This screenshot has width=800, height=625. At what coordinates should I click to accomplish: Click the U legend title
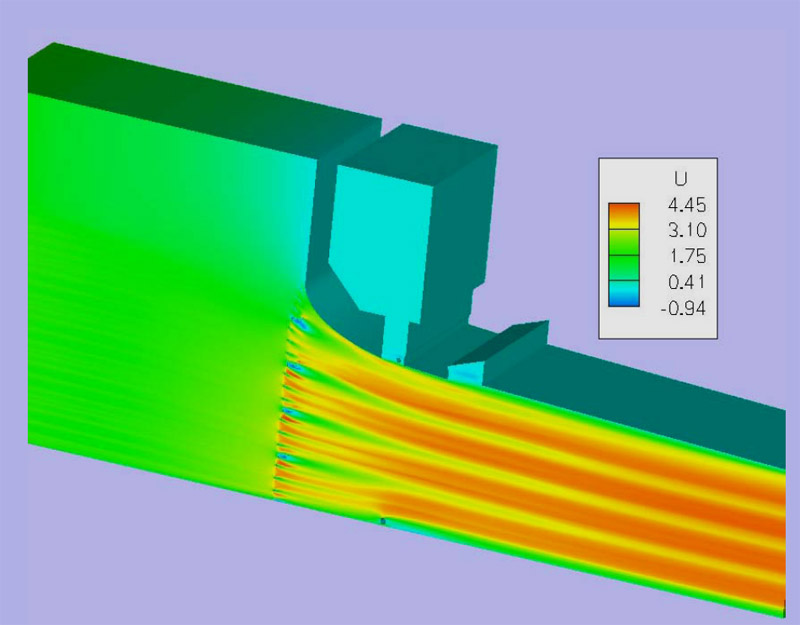pyautogui.click(x=681, y=179)
